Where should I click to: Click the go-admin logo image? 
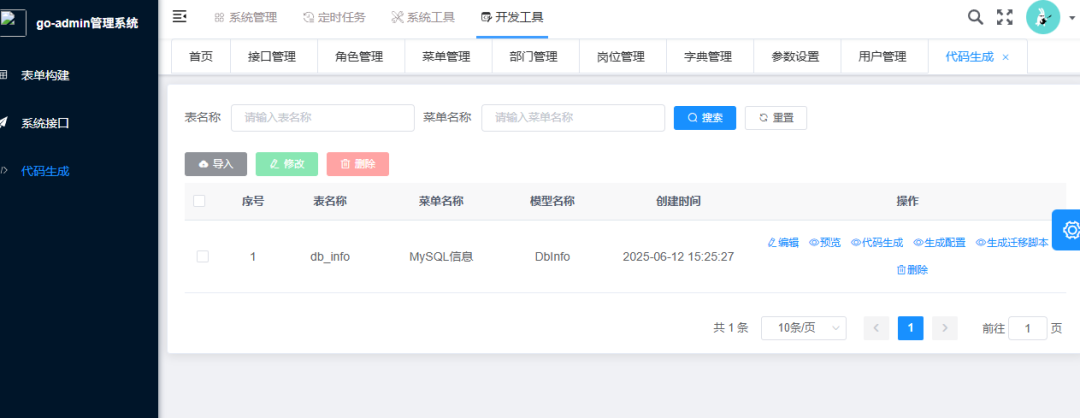(13, 23)
